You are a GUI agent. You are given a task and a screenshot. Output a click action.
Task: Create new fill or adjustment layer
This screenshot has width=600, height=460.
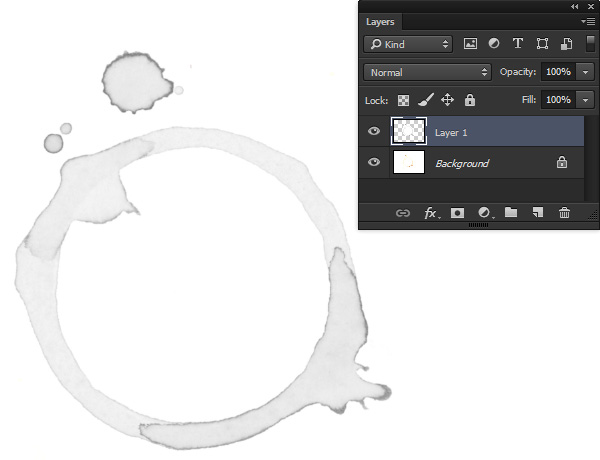(x=484, y=213)
